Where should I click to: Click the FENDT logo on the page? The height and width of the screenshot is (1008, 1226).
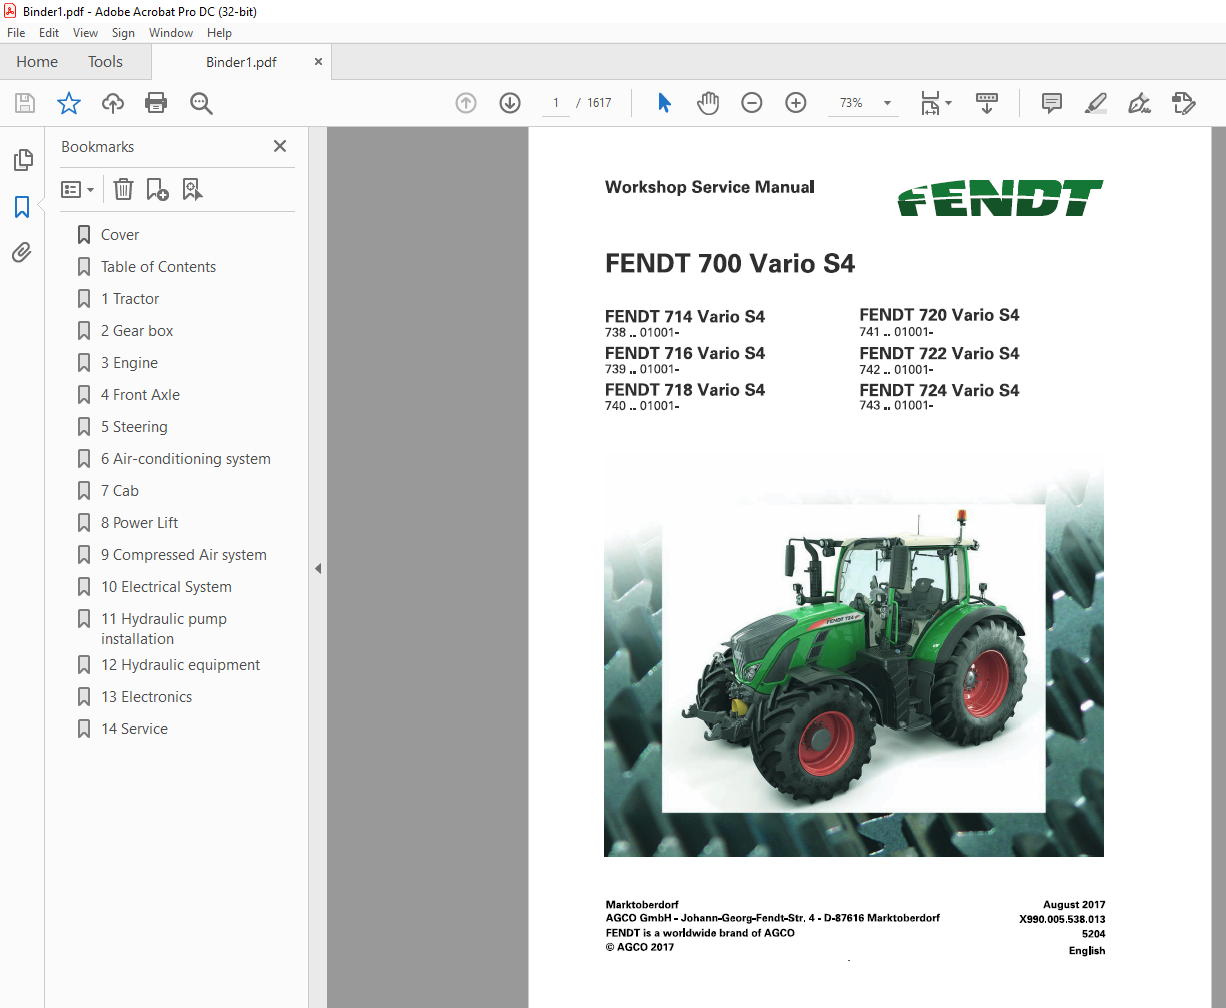coord(1000,198)
